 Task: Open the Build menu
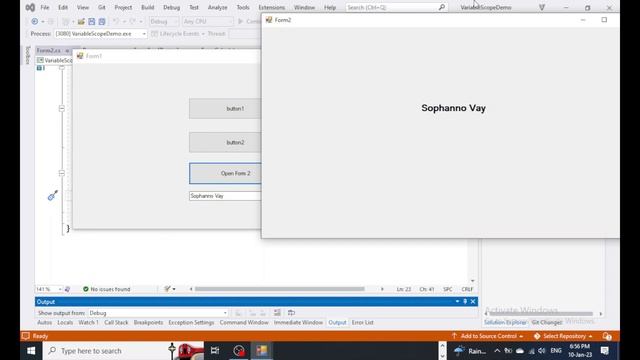148,7
